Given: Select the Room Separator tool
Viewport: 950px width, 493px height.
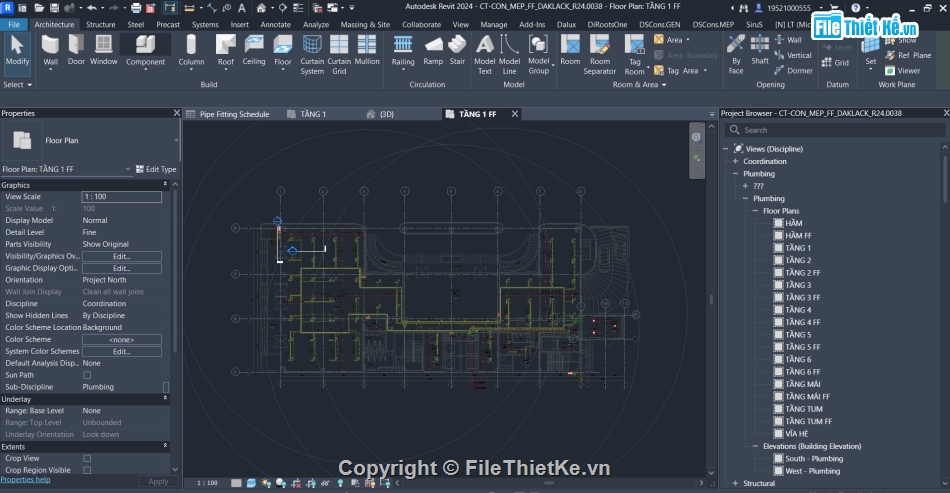Looking at the screenshot, I should coord(600,55).
